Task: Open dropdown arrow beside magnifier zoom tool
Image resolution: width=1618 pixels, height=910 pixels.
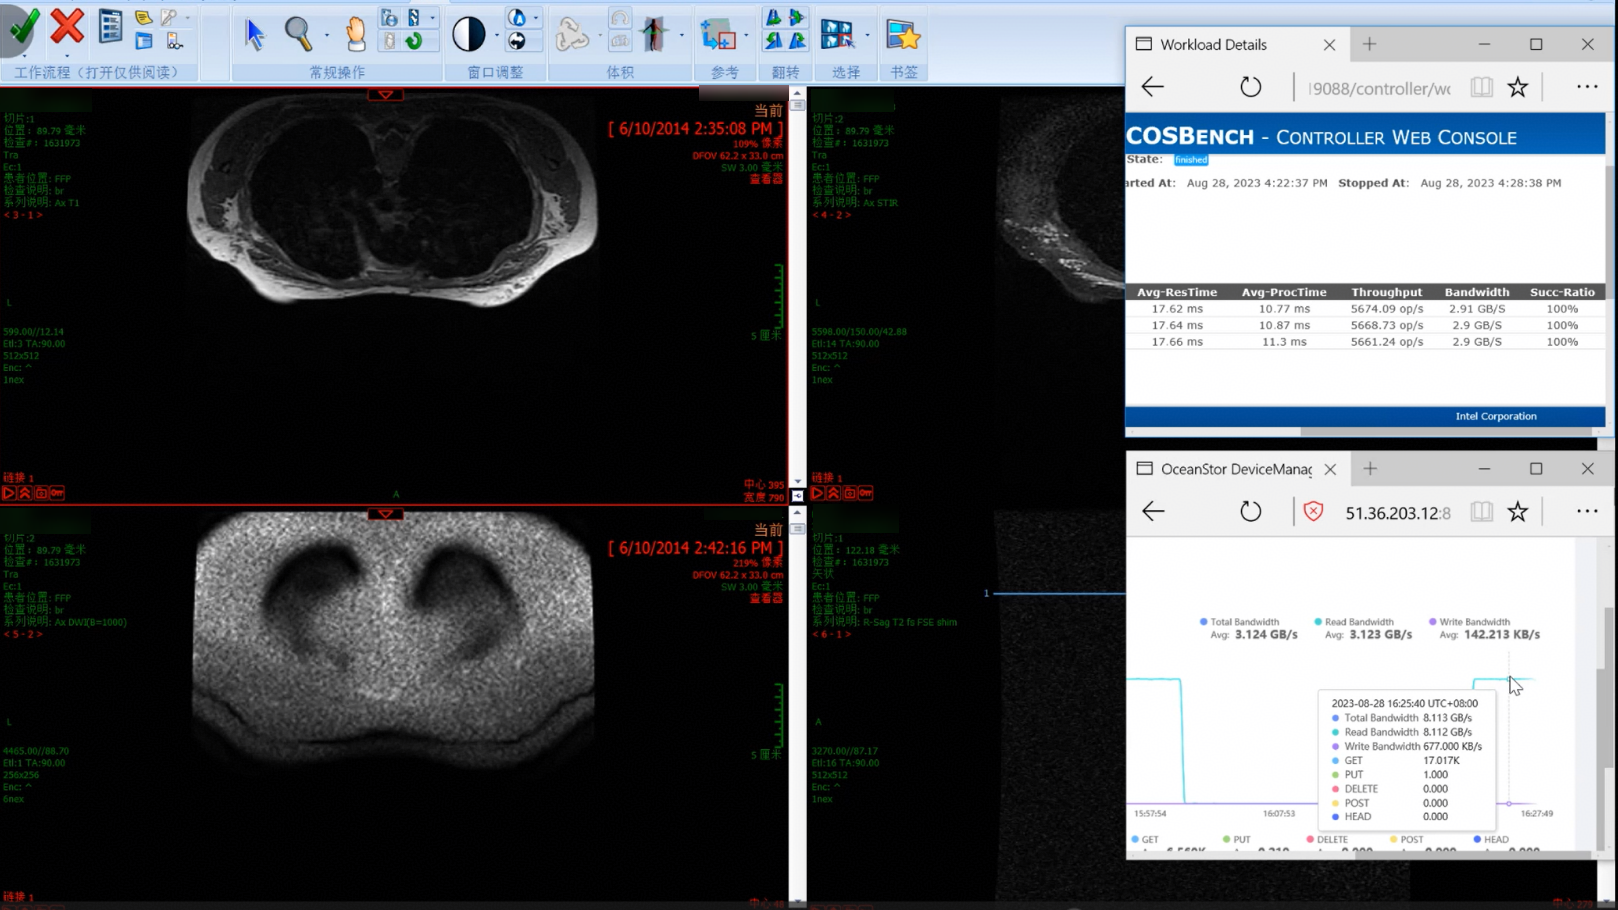Action: pos(327,36)
